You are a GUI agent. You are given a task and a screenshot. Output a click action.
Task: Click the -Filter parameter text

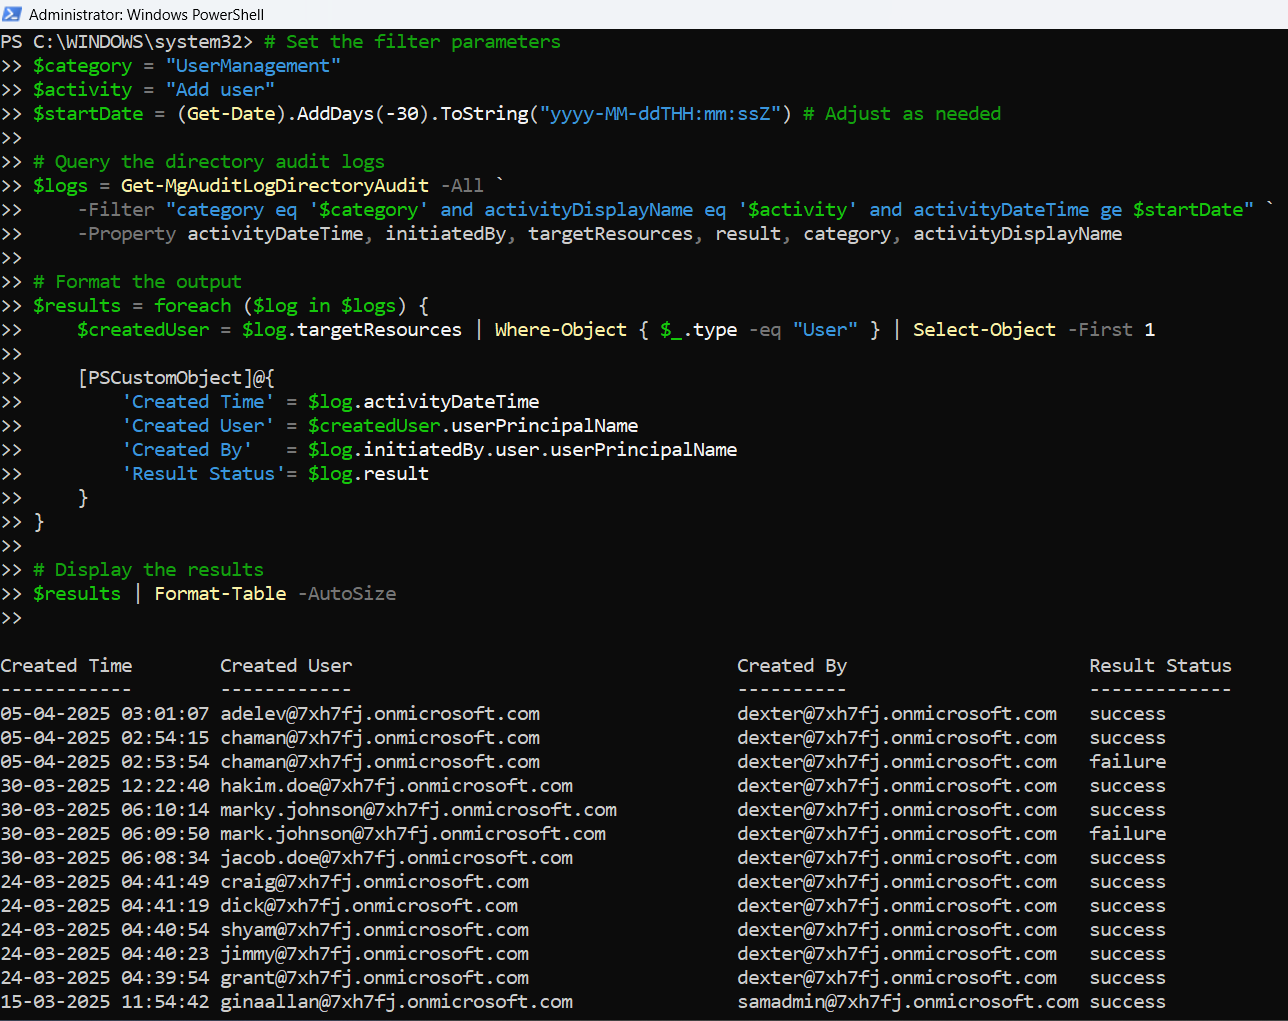coord(116,210)
